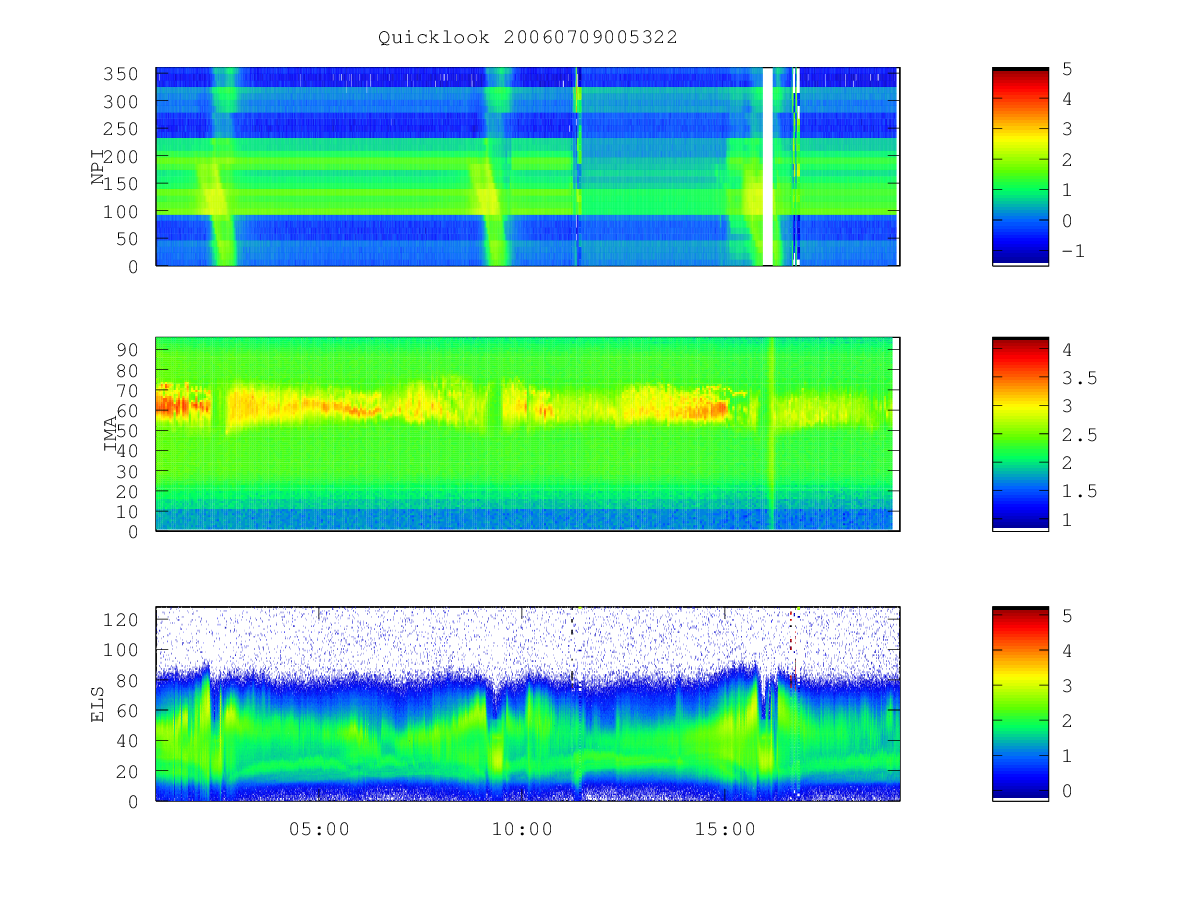Click the white data gap in NPI plot
Screen dimensions: 1200x900
tap(768, 167)
